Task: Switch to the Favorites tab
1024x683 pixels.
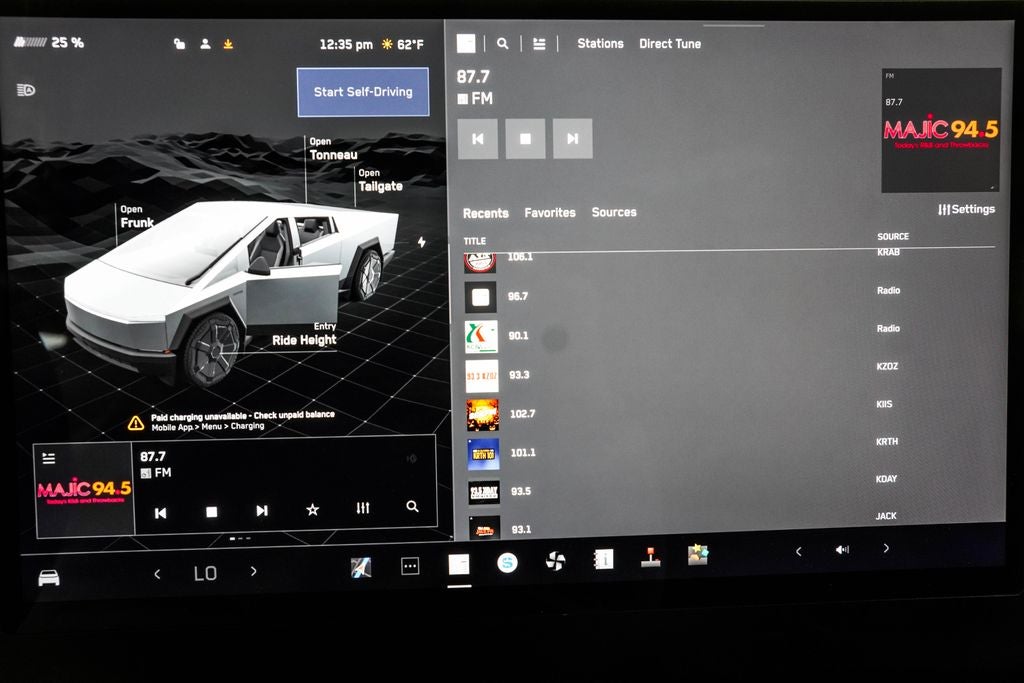Action: [x=548, y=212]
